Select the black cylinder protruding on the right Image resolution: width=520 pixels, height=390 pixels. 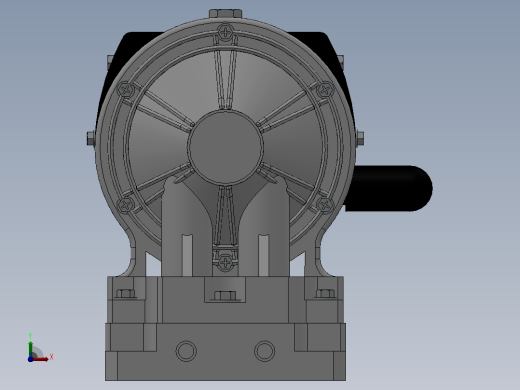pyautogui.click(x=389, y=188)
